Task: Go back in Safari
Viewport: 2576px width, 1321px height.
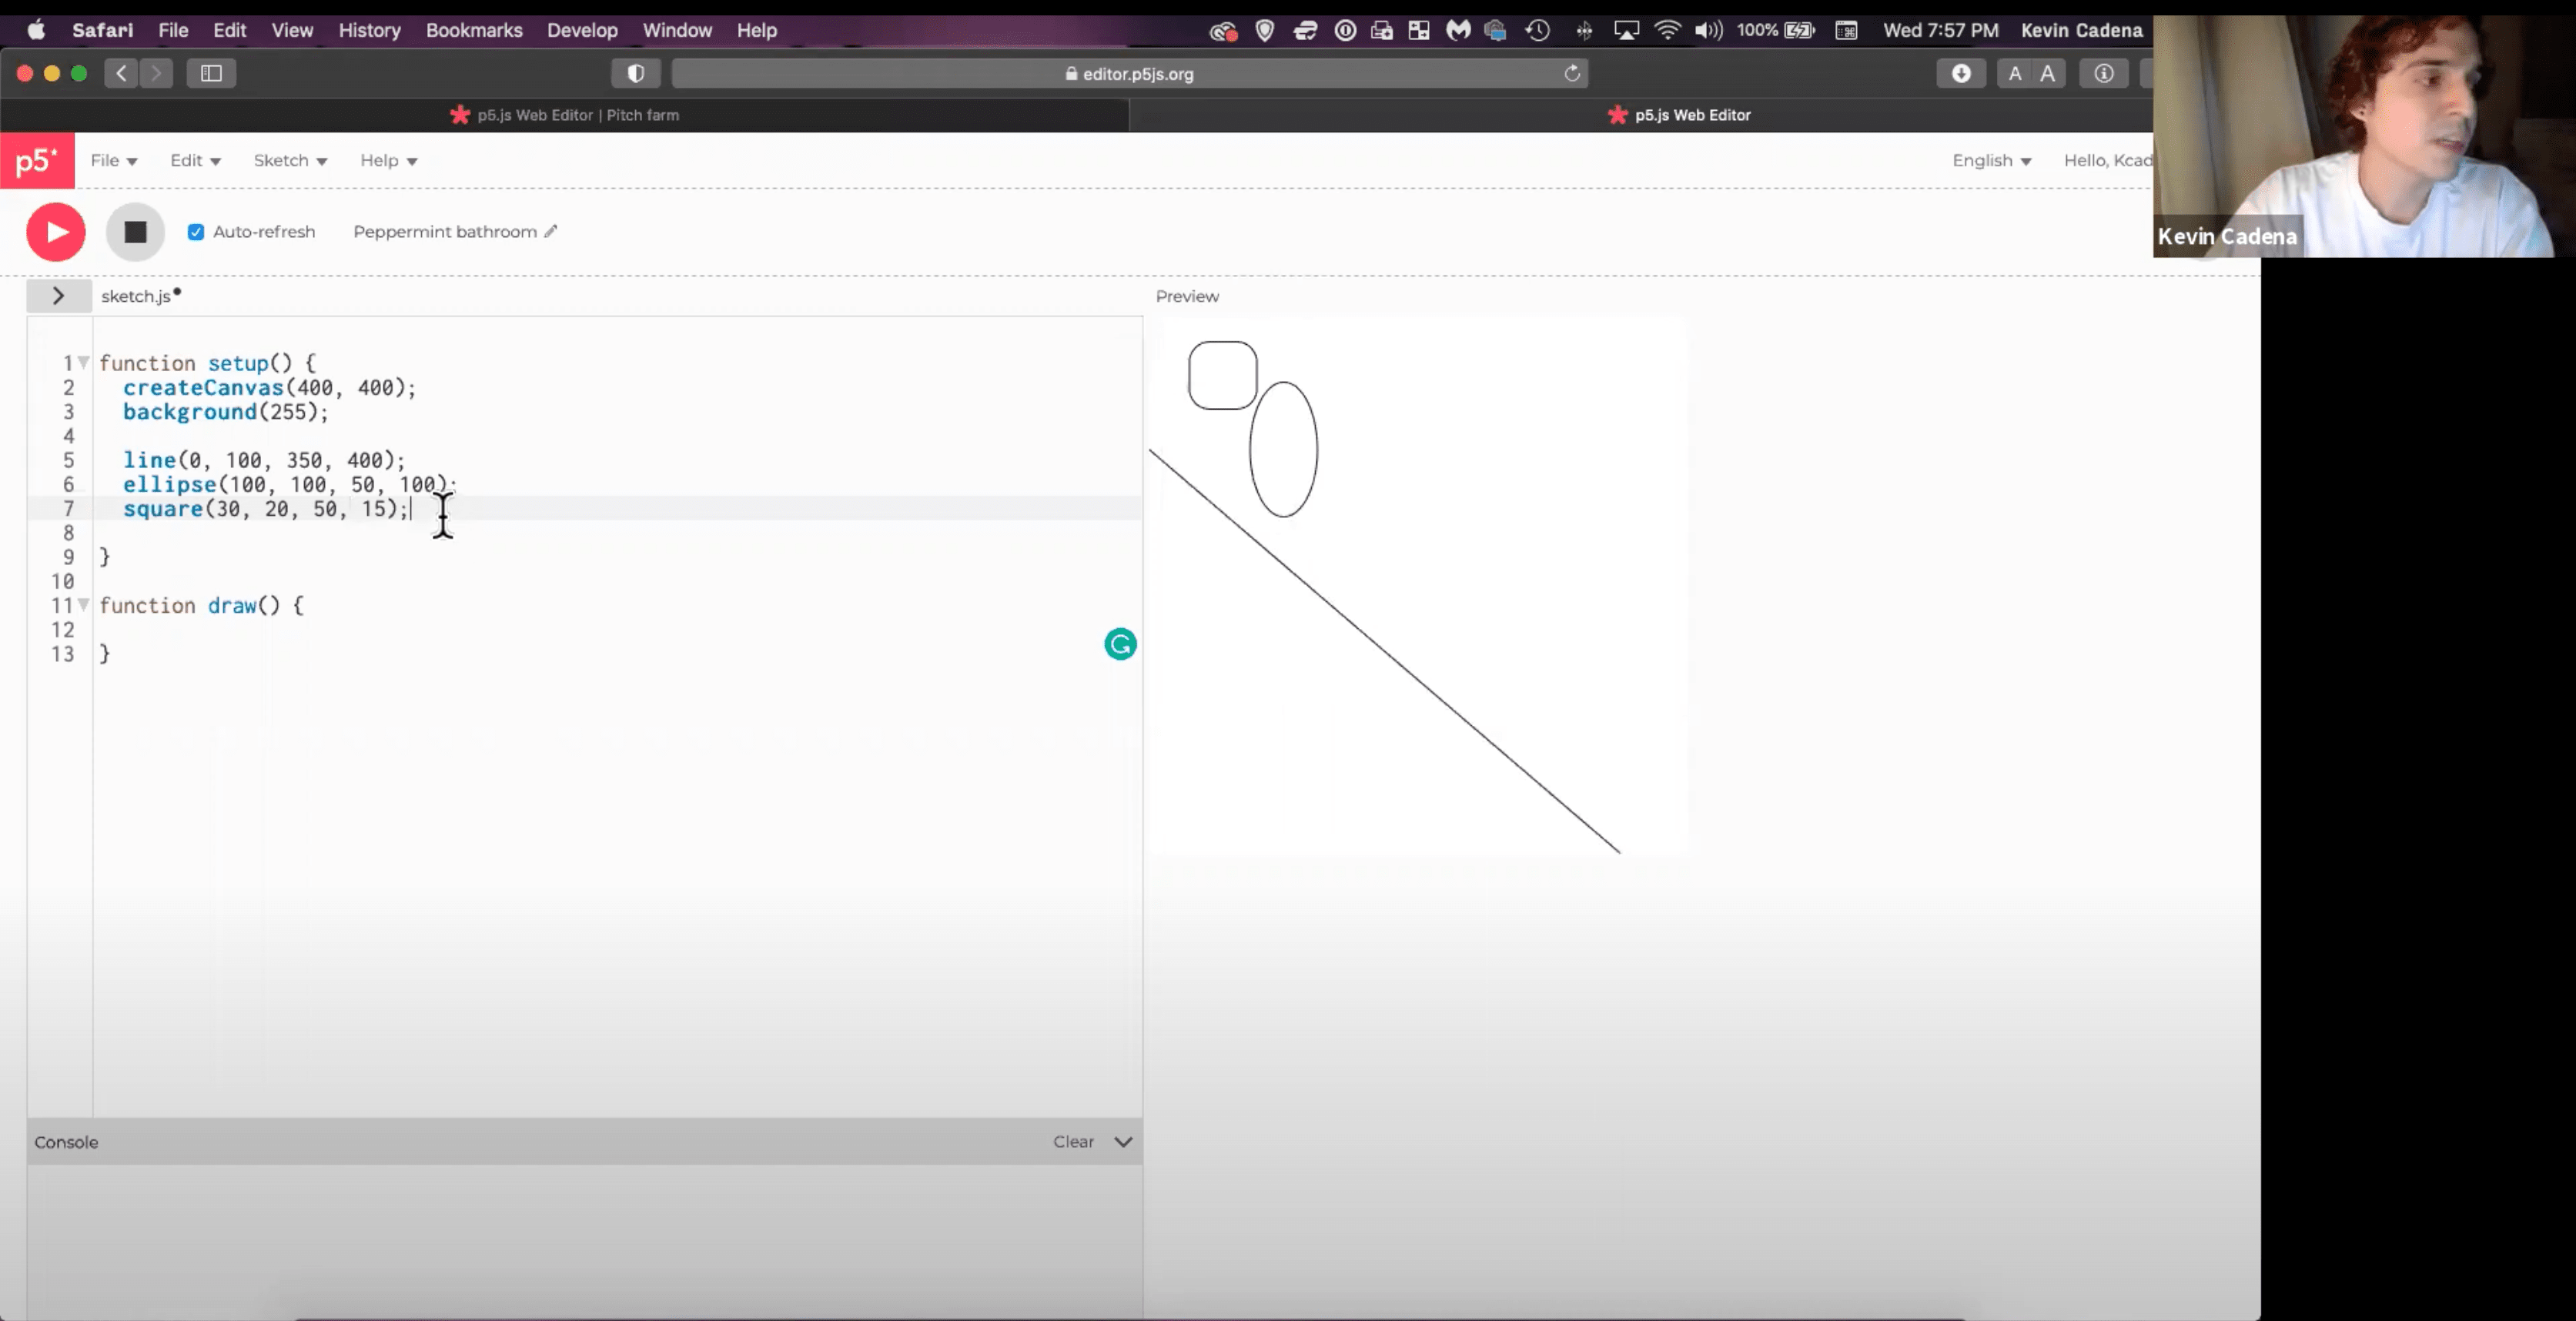Action: click(121, 73)
